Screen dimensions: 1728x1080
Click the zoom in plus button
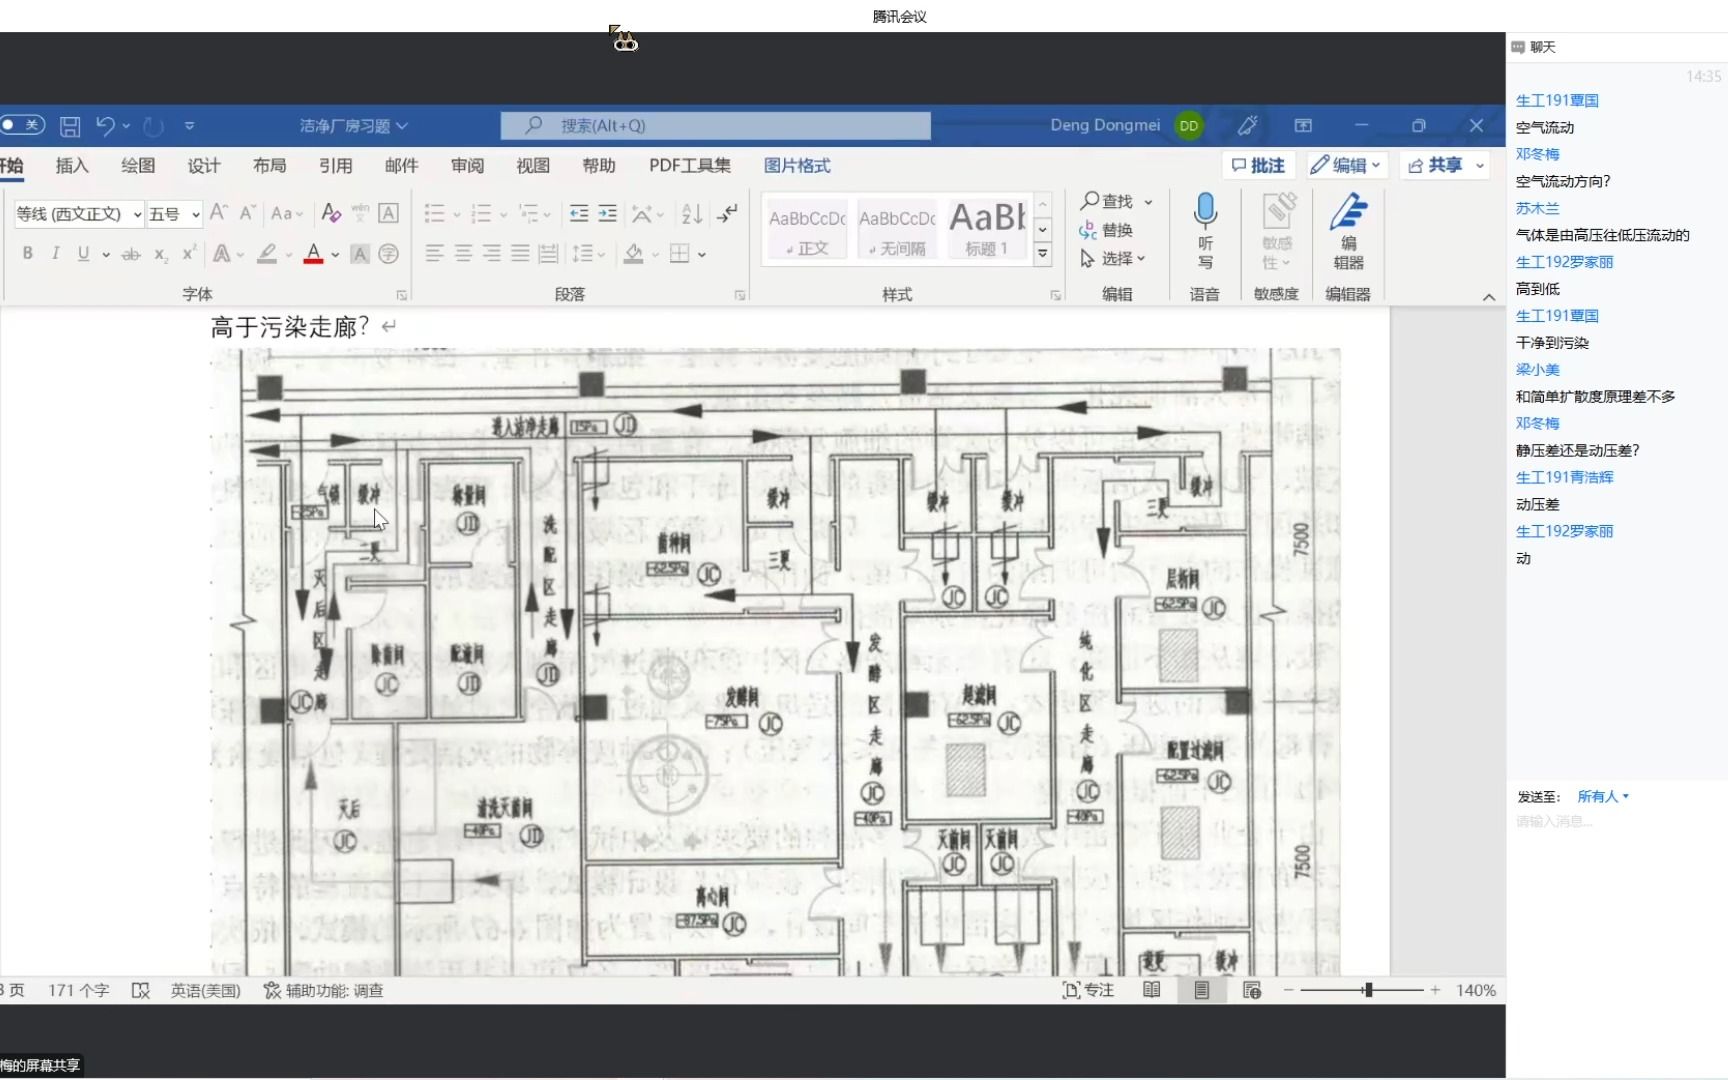pos(1435,990)
